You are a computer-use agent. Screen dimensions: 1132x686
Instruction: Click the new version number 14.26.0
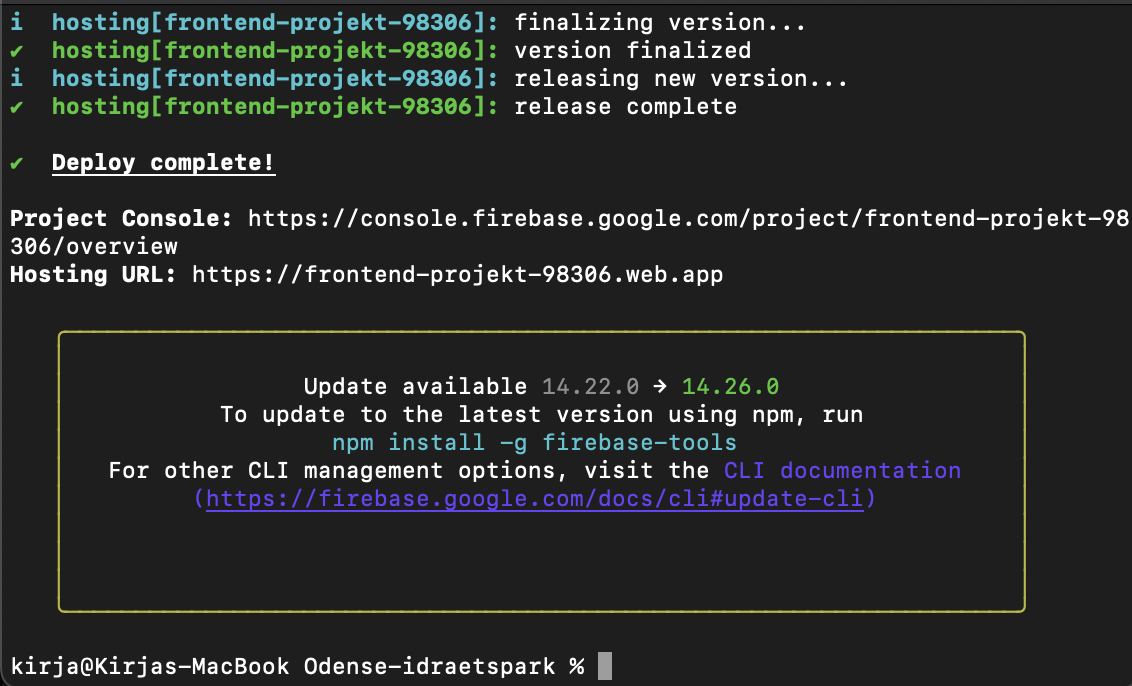point(730,386)
